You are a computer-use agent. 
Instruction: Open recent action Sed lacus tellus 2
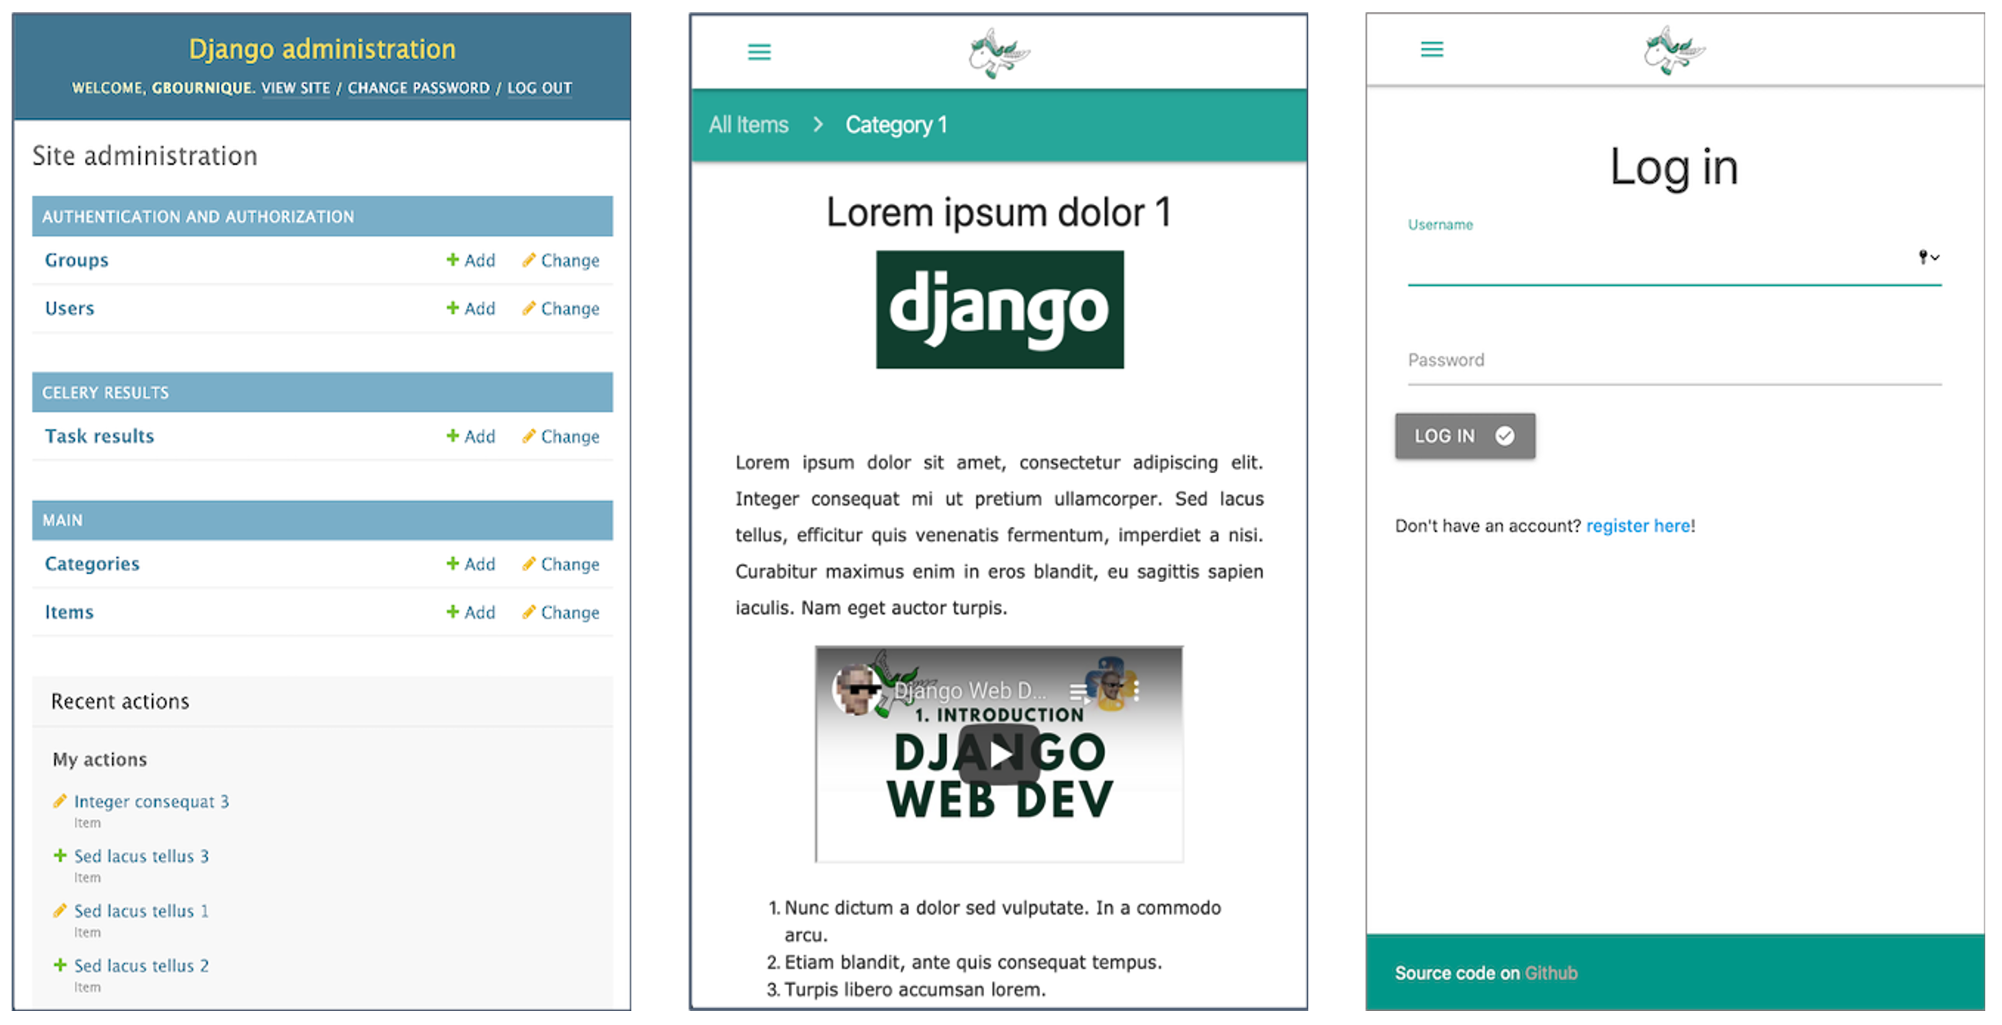click(x=141, y=966)
